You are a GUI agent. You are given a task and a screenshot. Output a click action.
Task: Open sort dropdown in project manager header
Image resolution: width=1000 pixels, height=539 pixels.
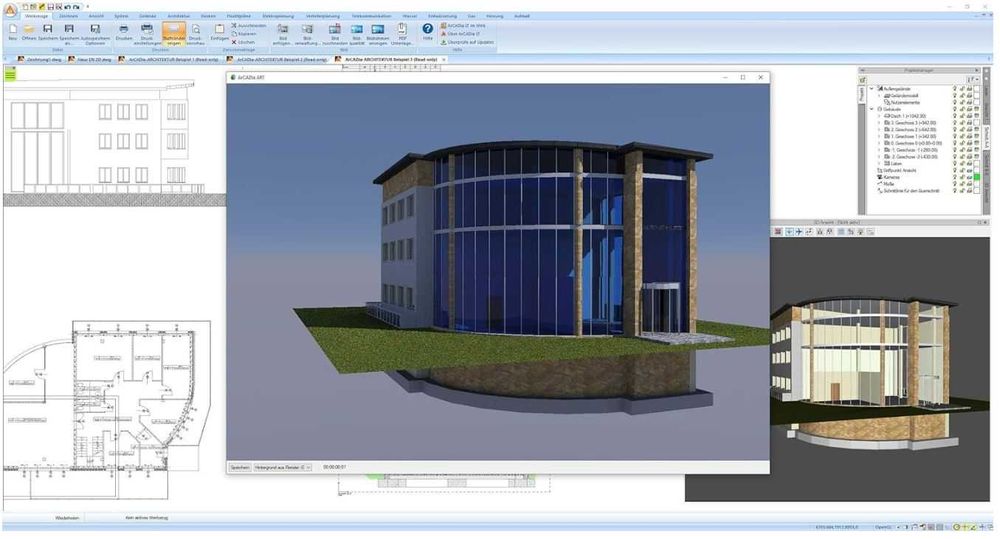(971, 80)
